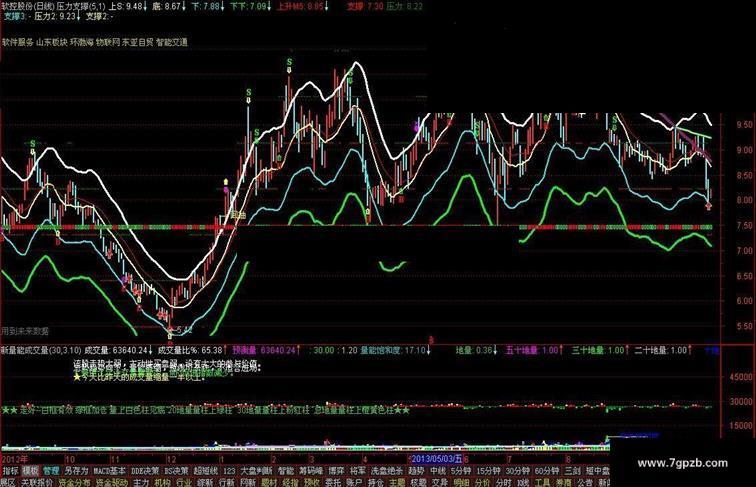
Task: Click the 上S: 9.48 value
Action: (127, 6)
